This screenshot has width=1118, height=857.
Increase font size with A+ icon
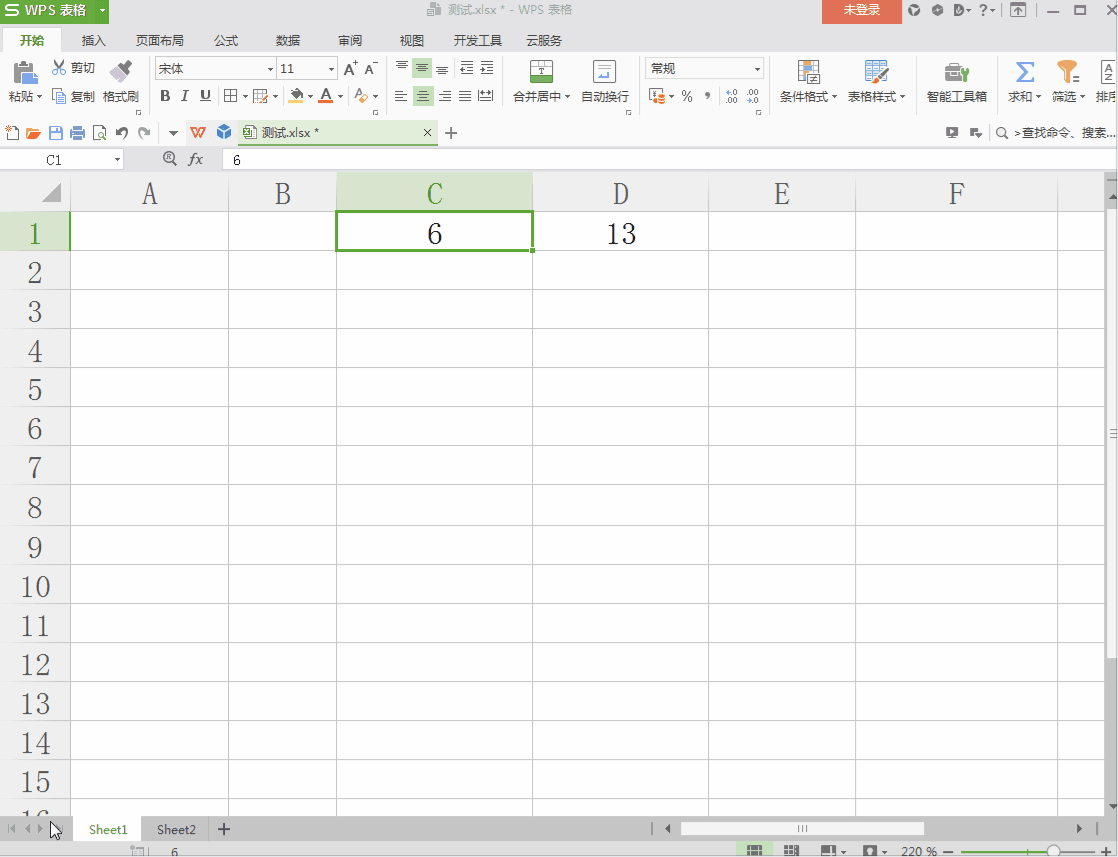[x=350, y=68]
